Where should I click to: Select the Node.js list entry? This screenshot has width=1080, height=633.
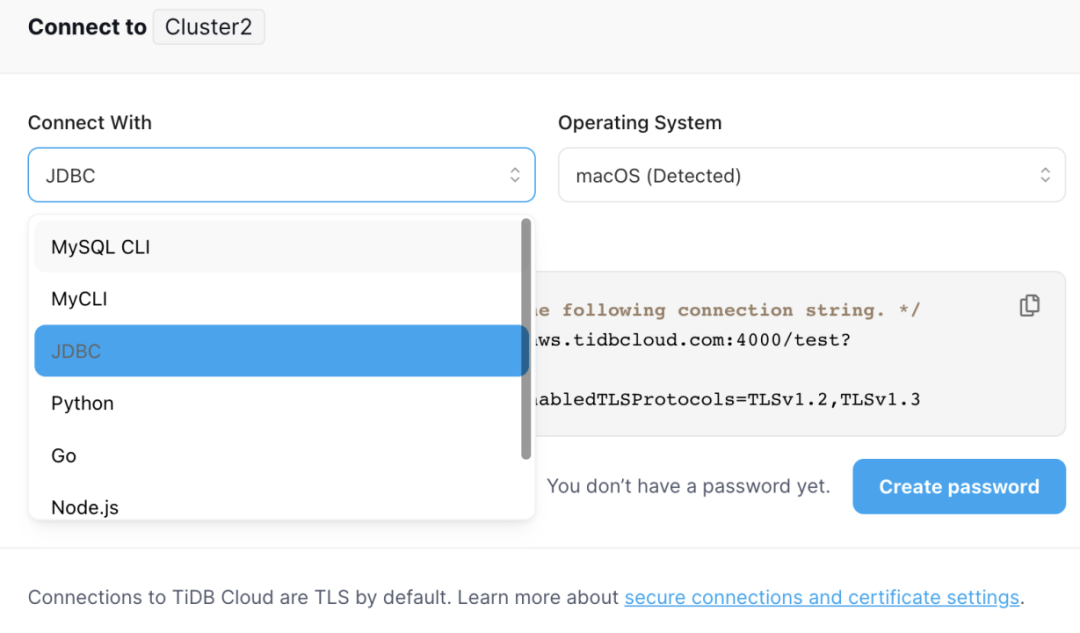point(85,507)
